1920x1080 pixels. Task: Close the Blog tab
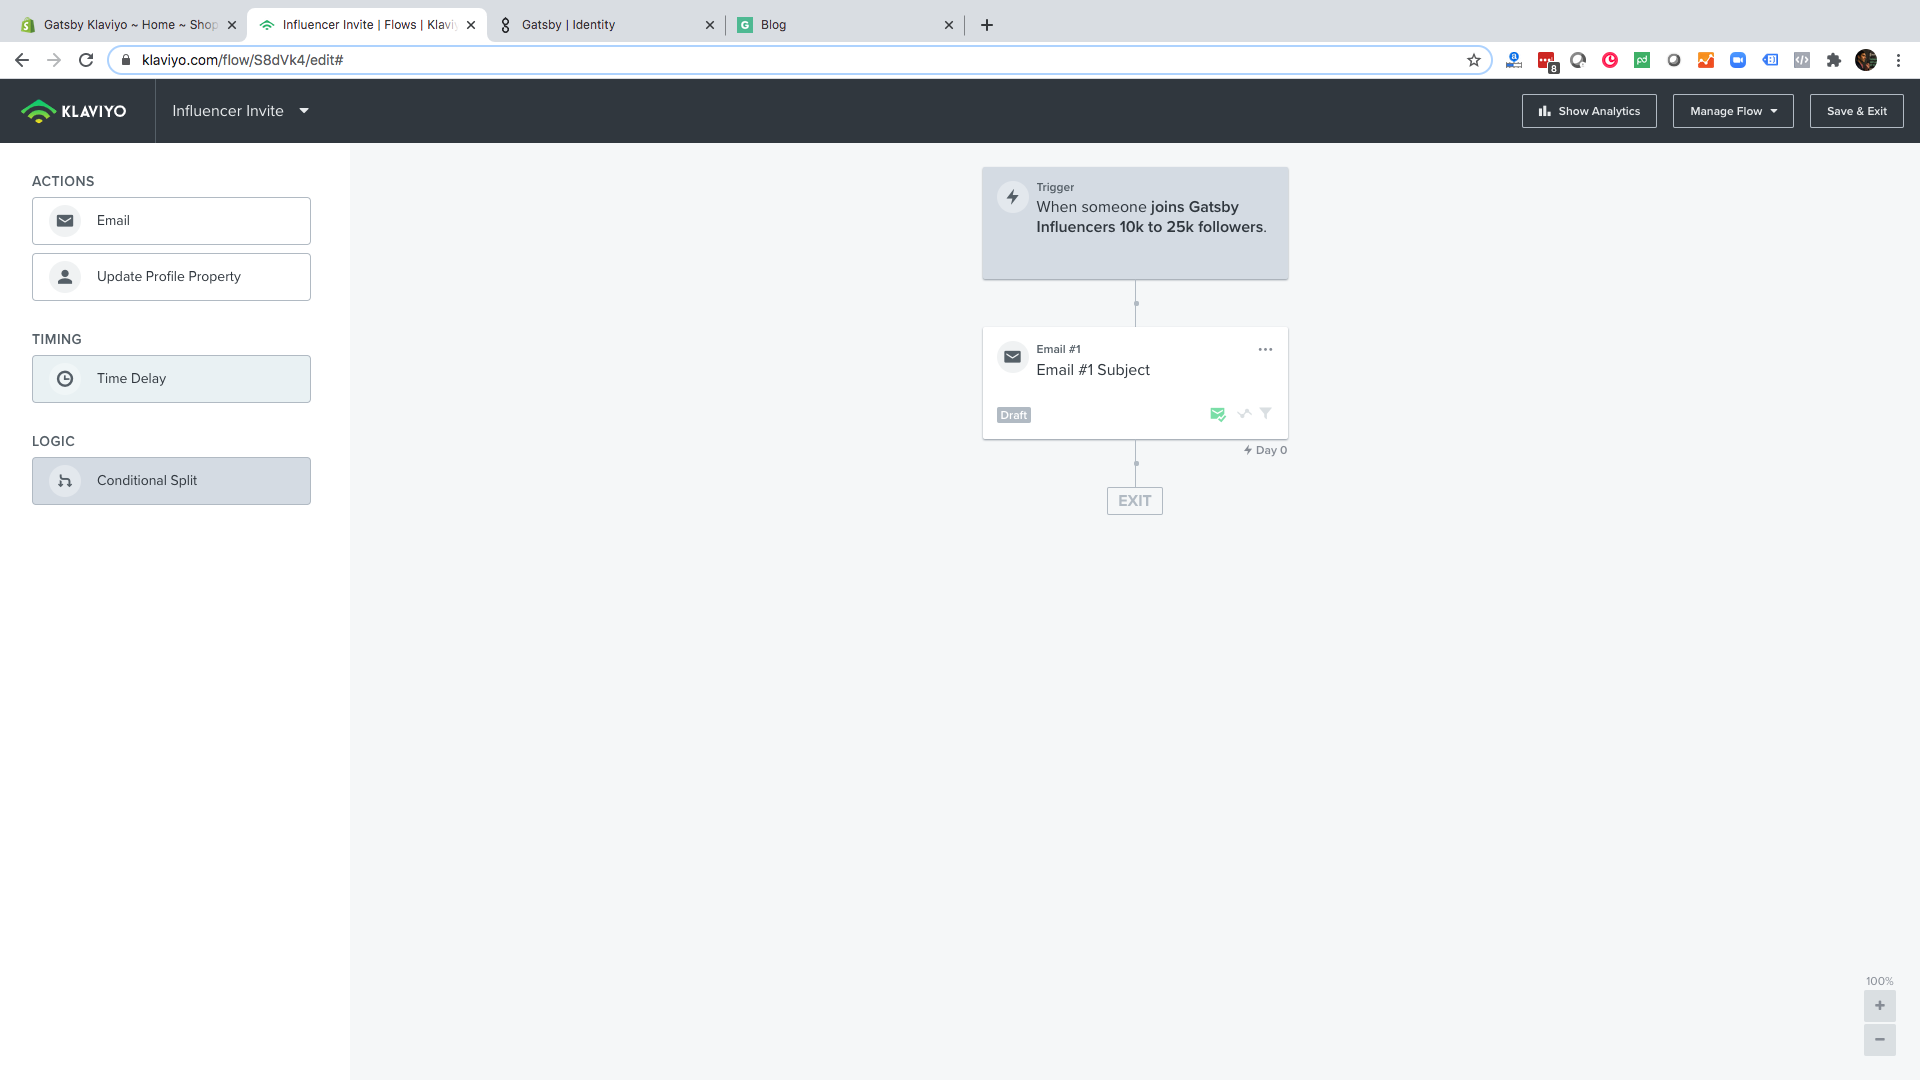948,25
